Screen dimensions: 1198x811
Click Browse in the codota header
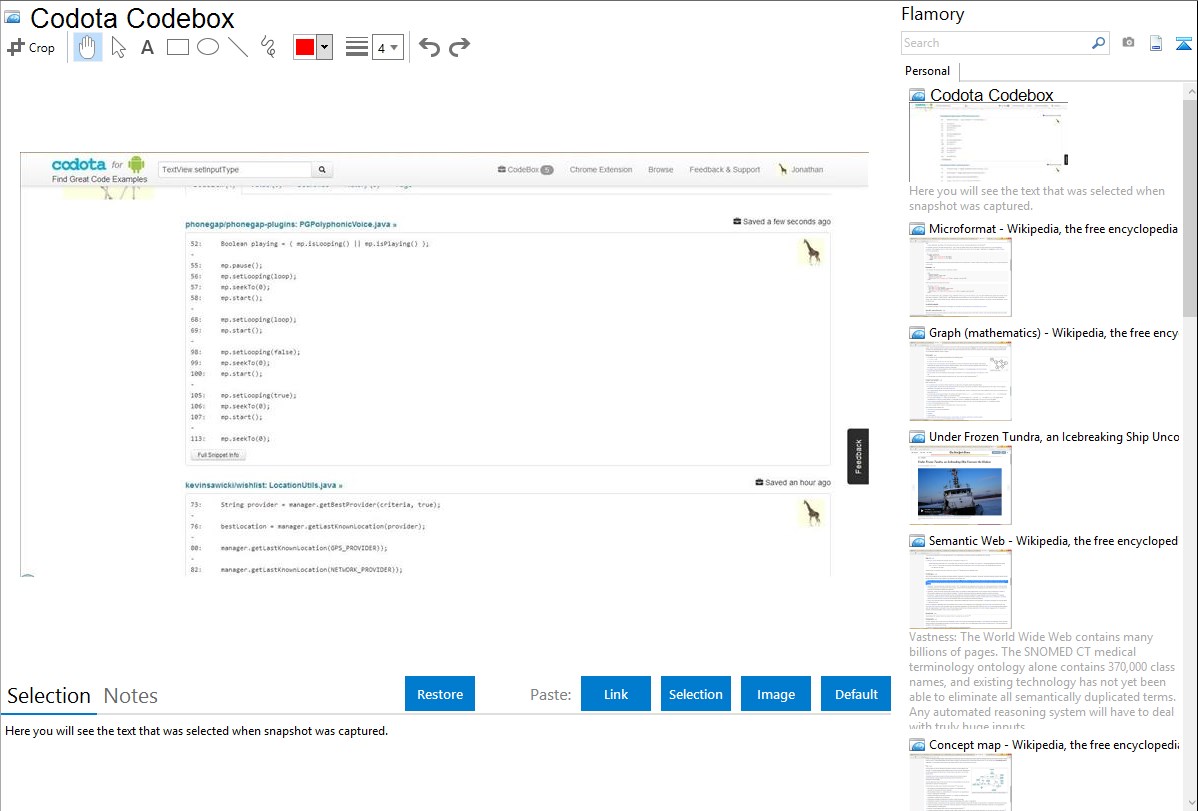660,170
